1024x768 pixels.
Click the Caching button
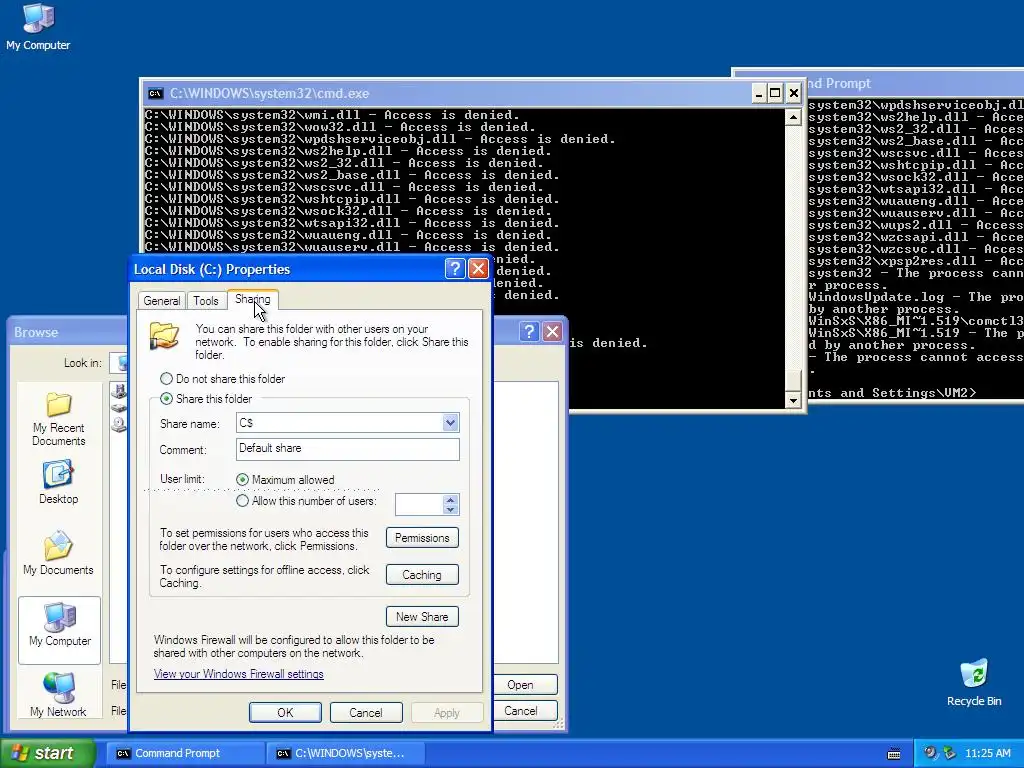[x=422, y=575]
